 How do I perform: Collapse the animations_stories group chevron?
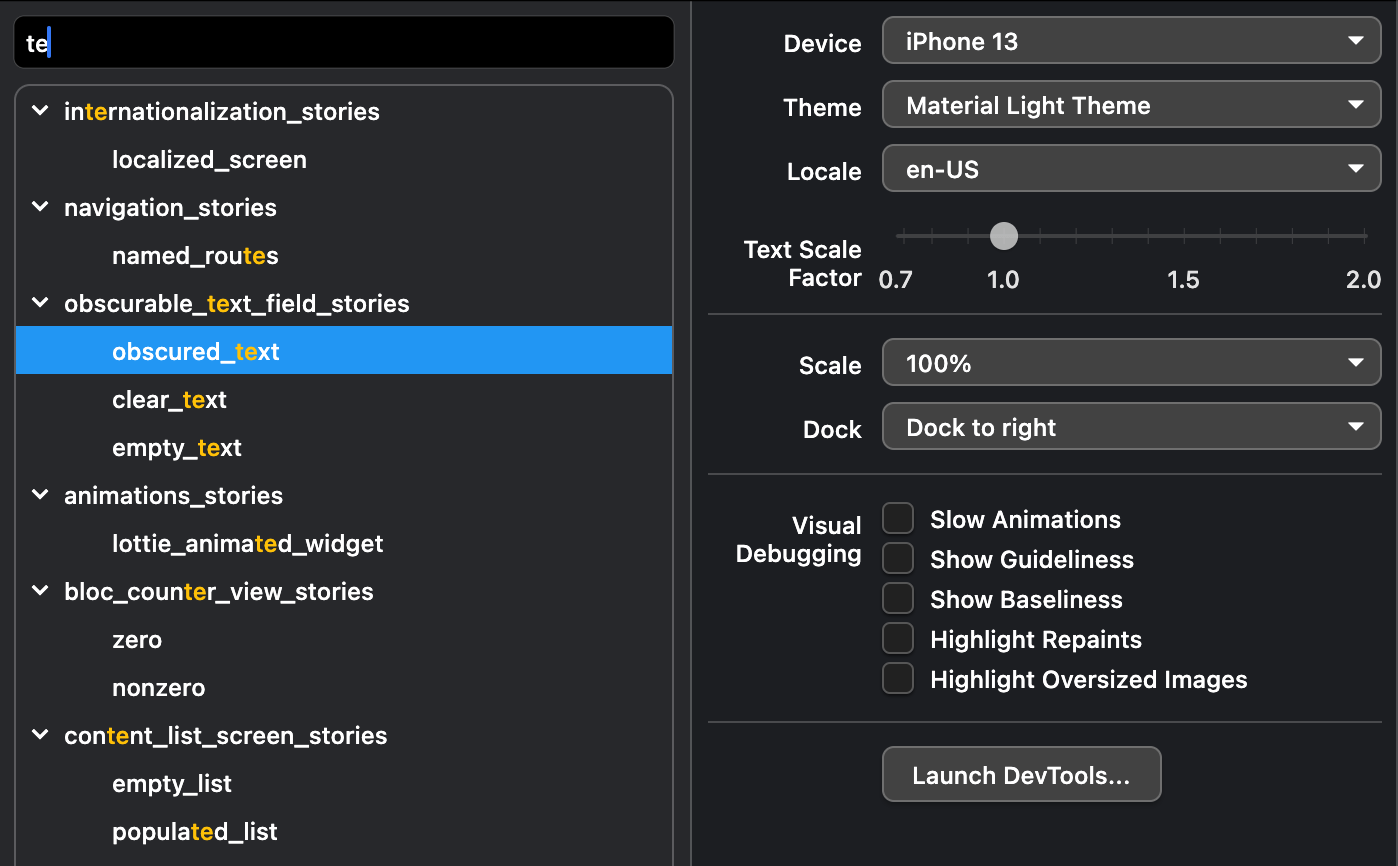(40, 495)
